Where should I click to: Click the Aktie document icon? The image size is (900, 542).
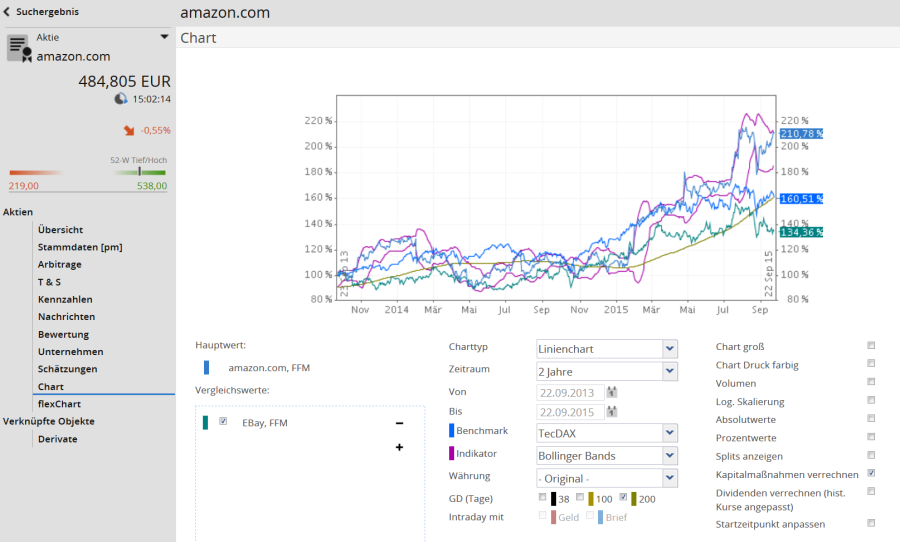tap(19, 48)
